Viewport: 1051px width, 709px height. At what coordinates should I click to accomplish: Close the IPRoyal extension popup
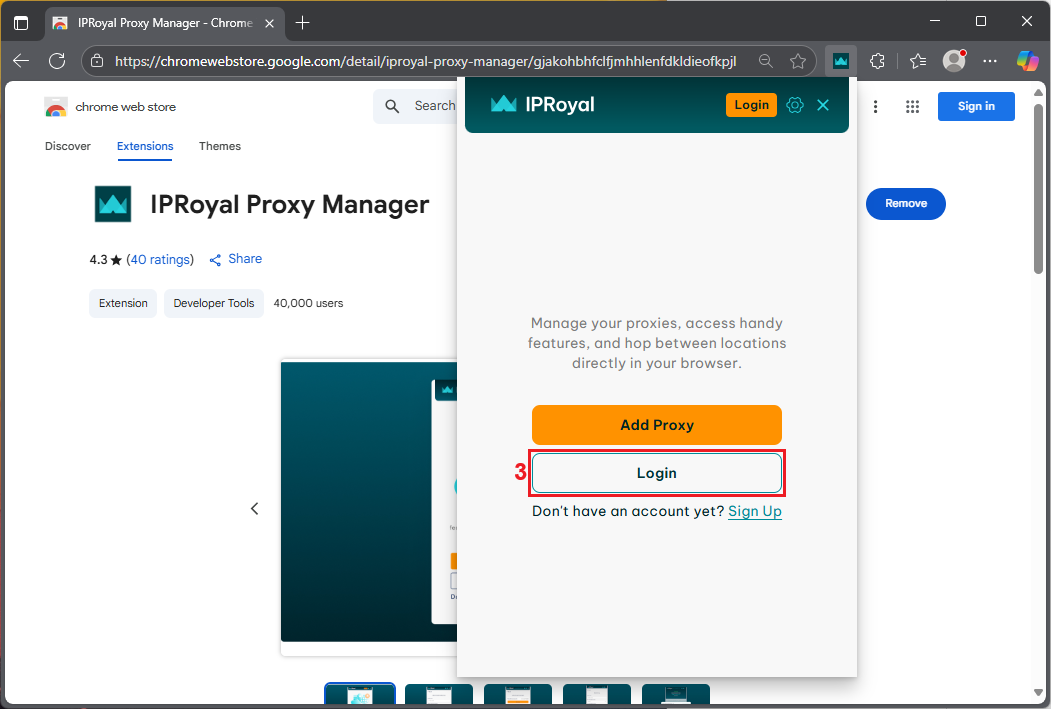pos(823,105)
